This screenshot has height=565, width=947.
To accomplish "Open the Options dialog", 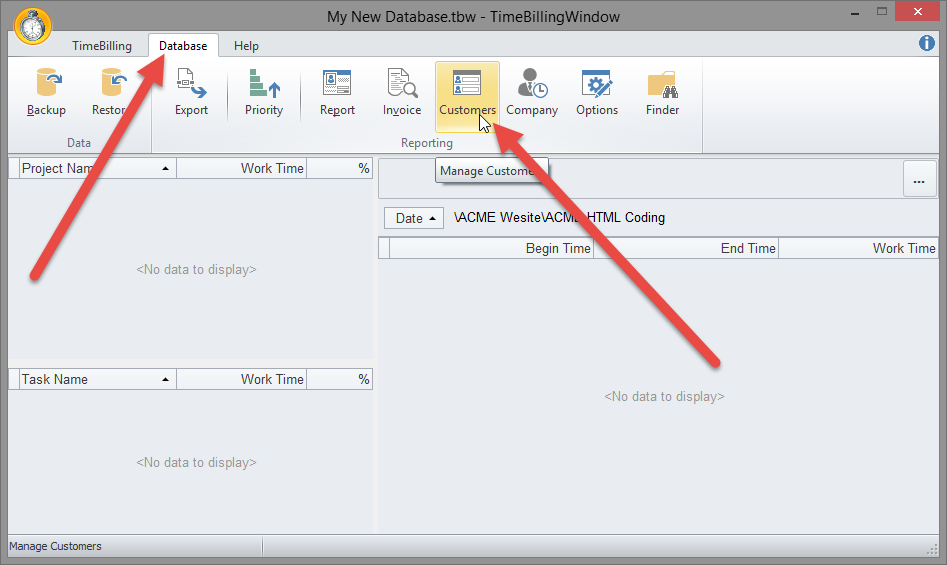I will point(597,92).
